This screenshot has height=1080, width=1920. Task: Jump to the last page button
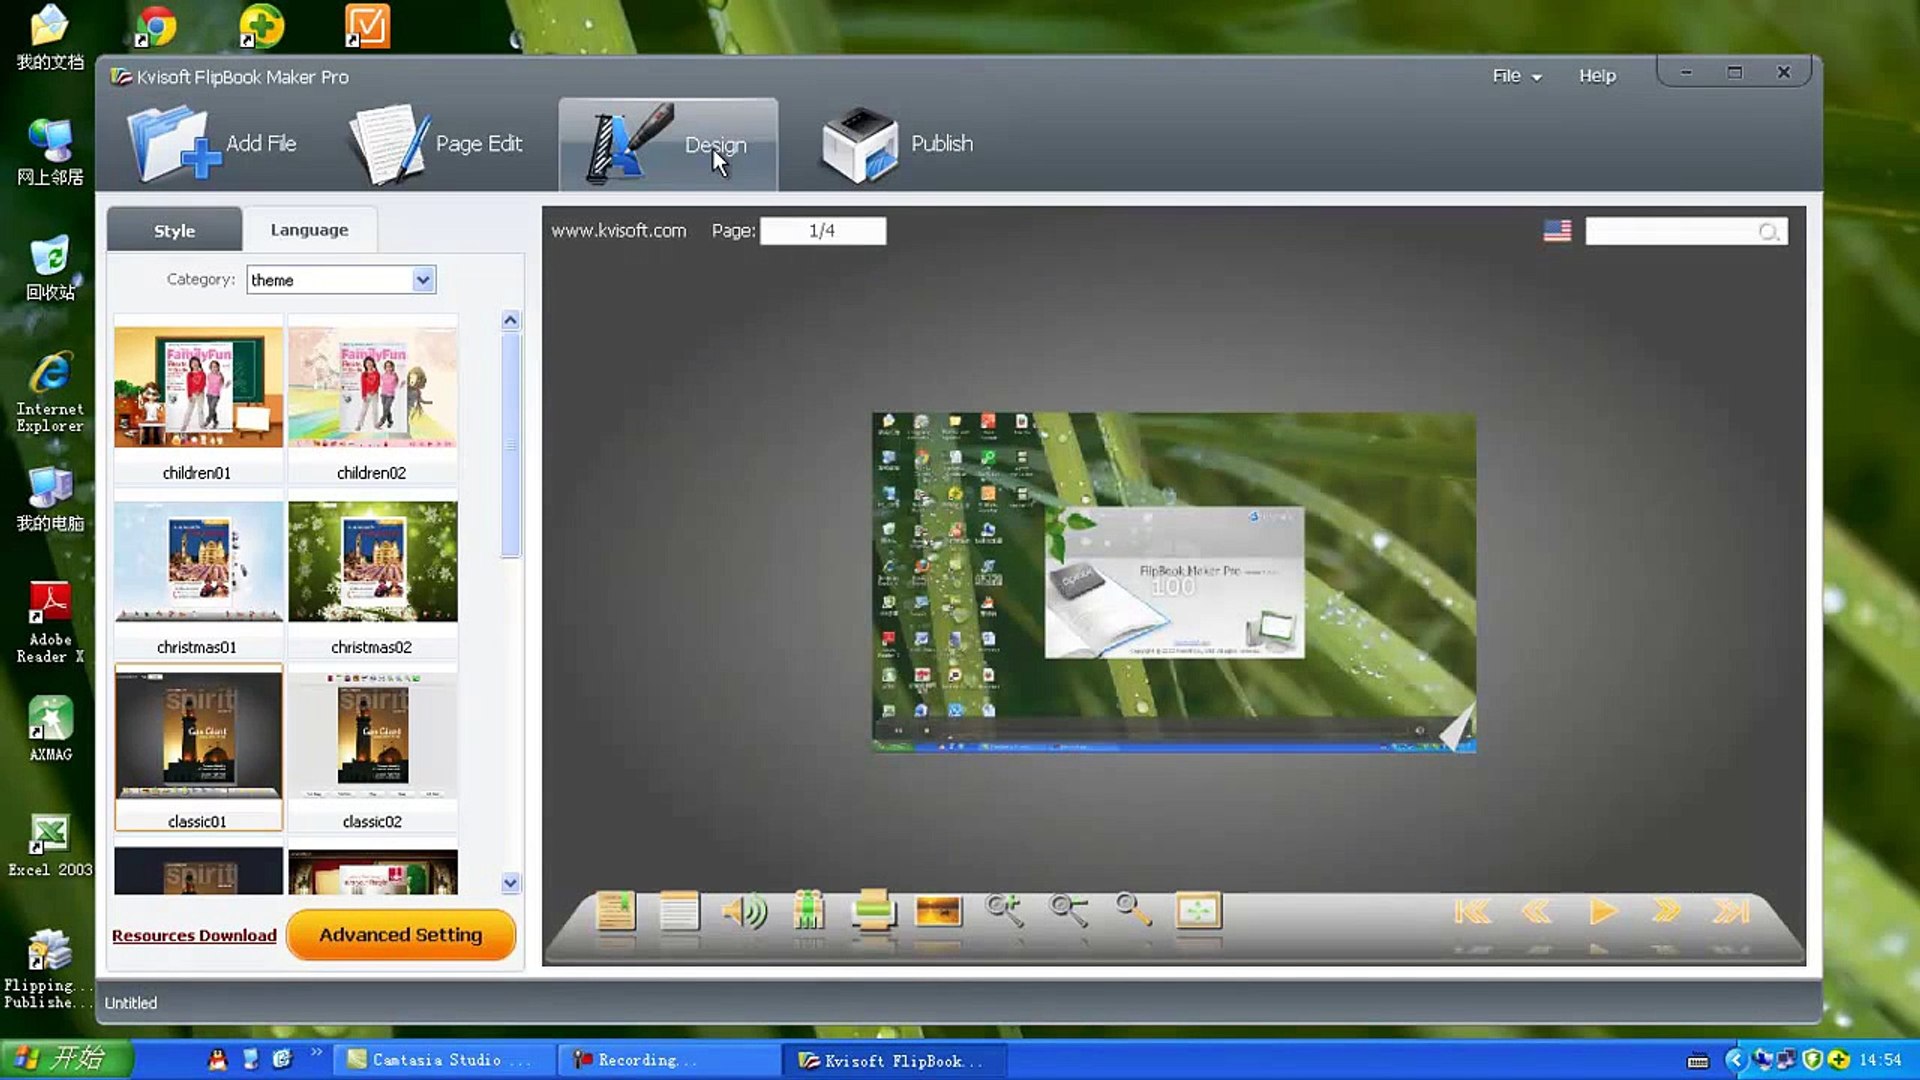1731,911
